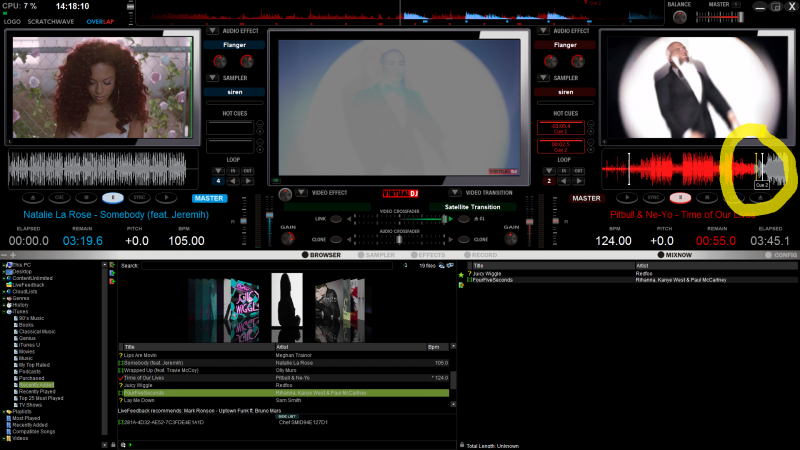Sort the track list by Bpm column
The width and height of the screenshot is (800, 450).
pyautogui.click(x=438, y=347)
